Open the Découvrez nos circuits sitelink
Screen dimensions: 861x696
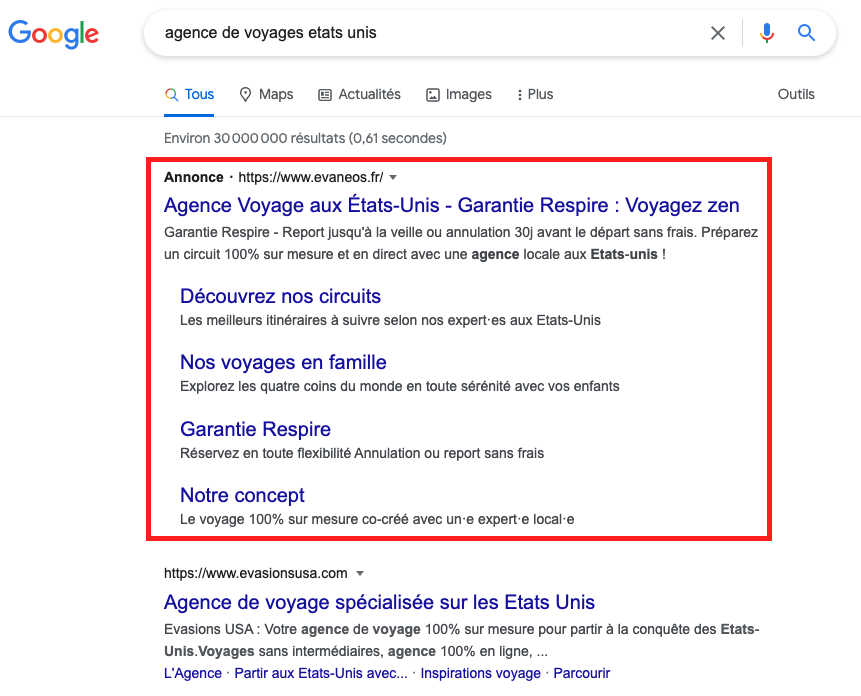point(280,296)
